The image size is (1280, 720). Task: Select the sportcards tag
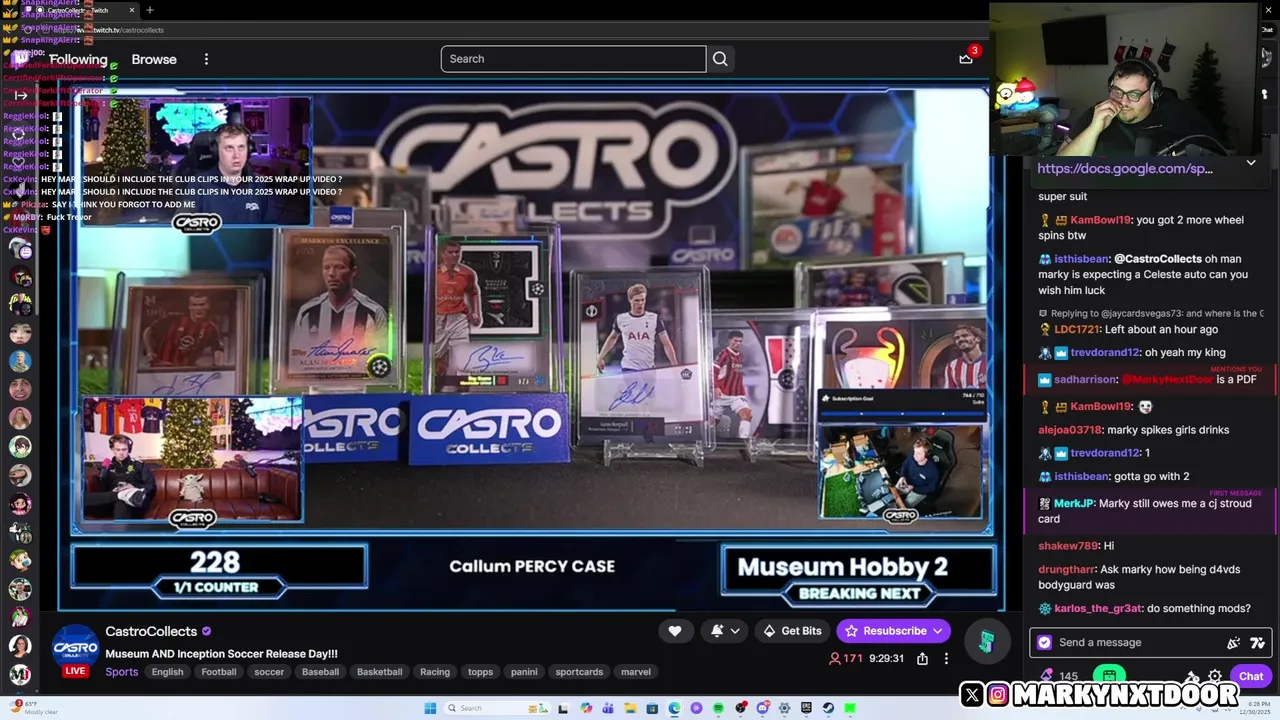point(579,672)
